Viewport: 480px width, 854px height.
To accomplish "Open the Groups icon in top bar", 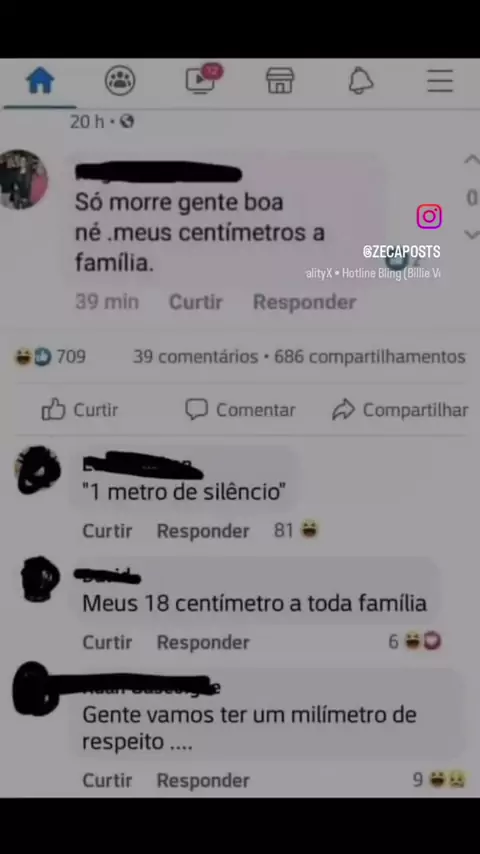I will tap(120, 81).
